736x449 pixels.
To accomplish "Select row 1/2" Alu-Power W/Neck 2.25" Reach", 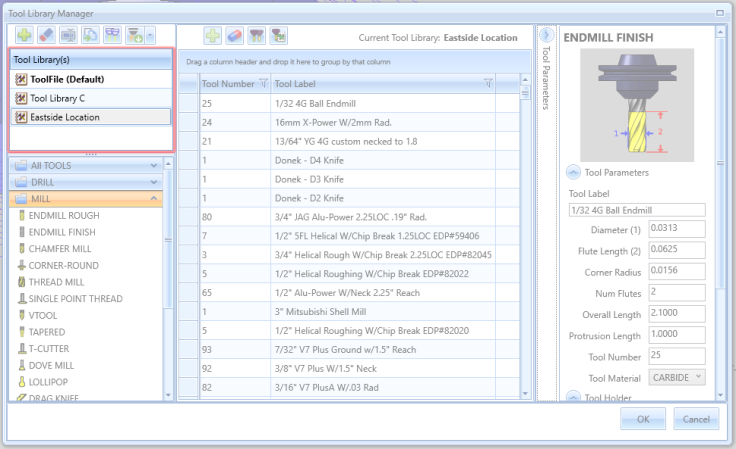I will 350,293.
